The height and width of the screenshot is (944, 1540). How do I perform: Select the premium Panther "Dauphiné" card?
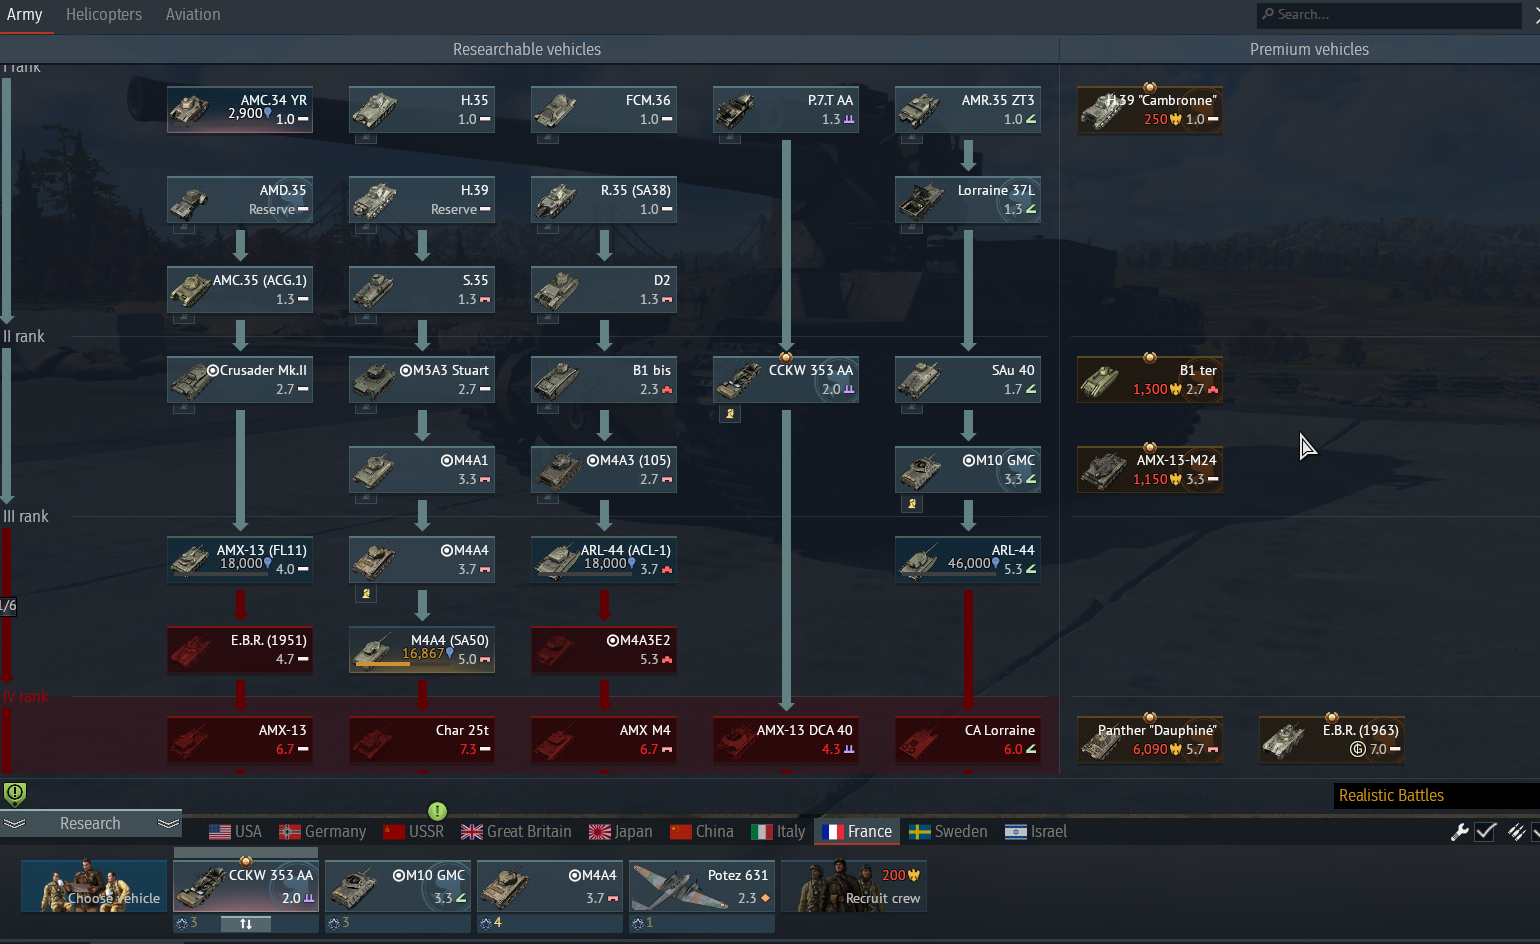point(1150,740)
